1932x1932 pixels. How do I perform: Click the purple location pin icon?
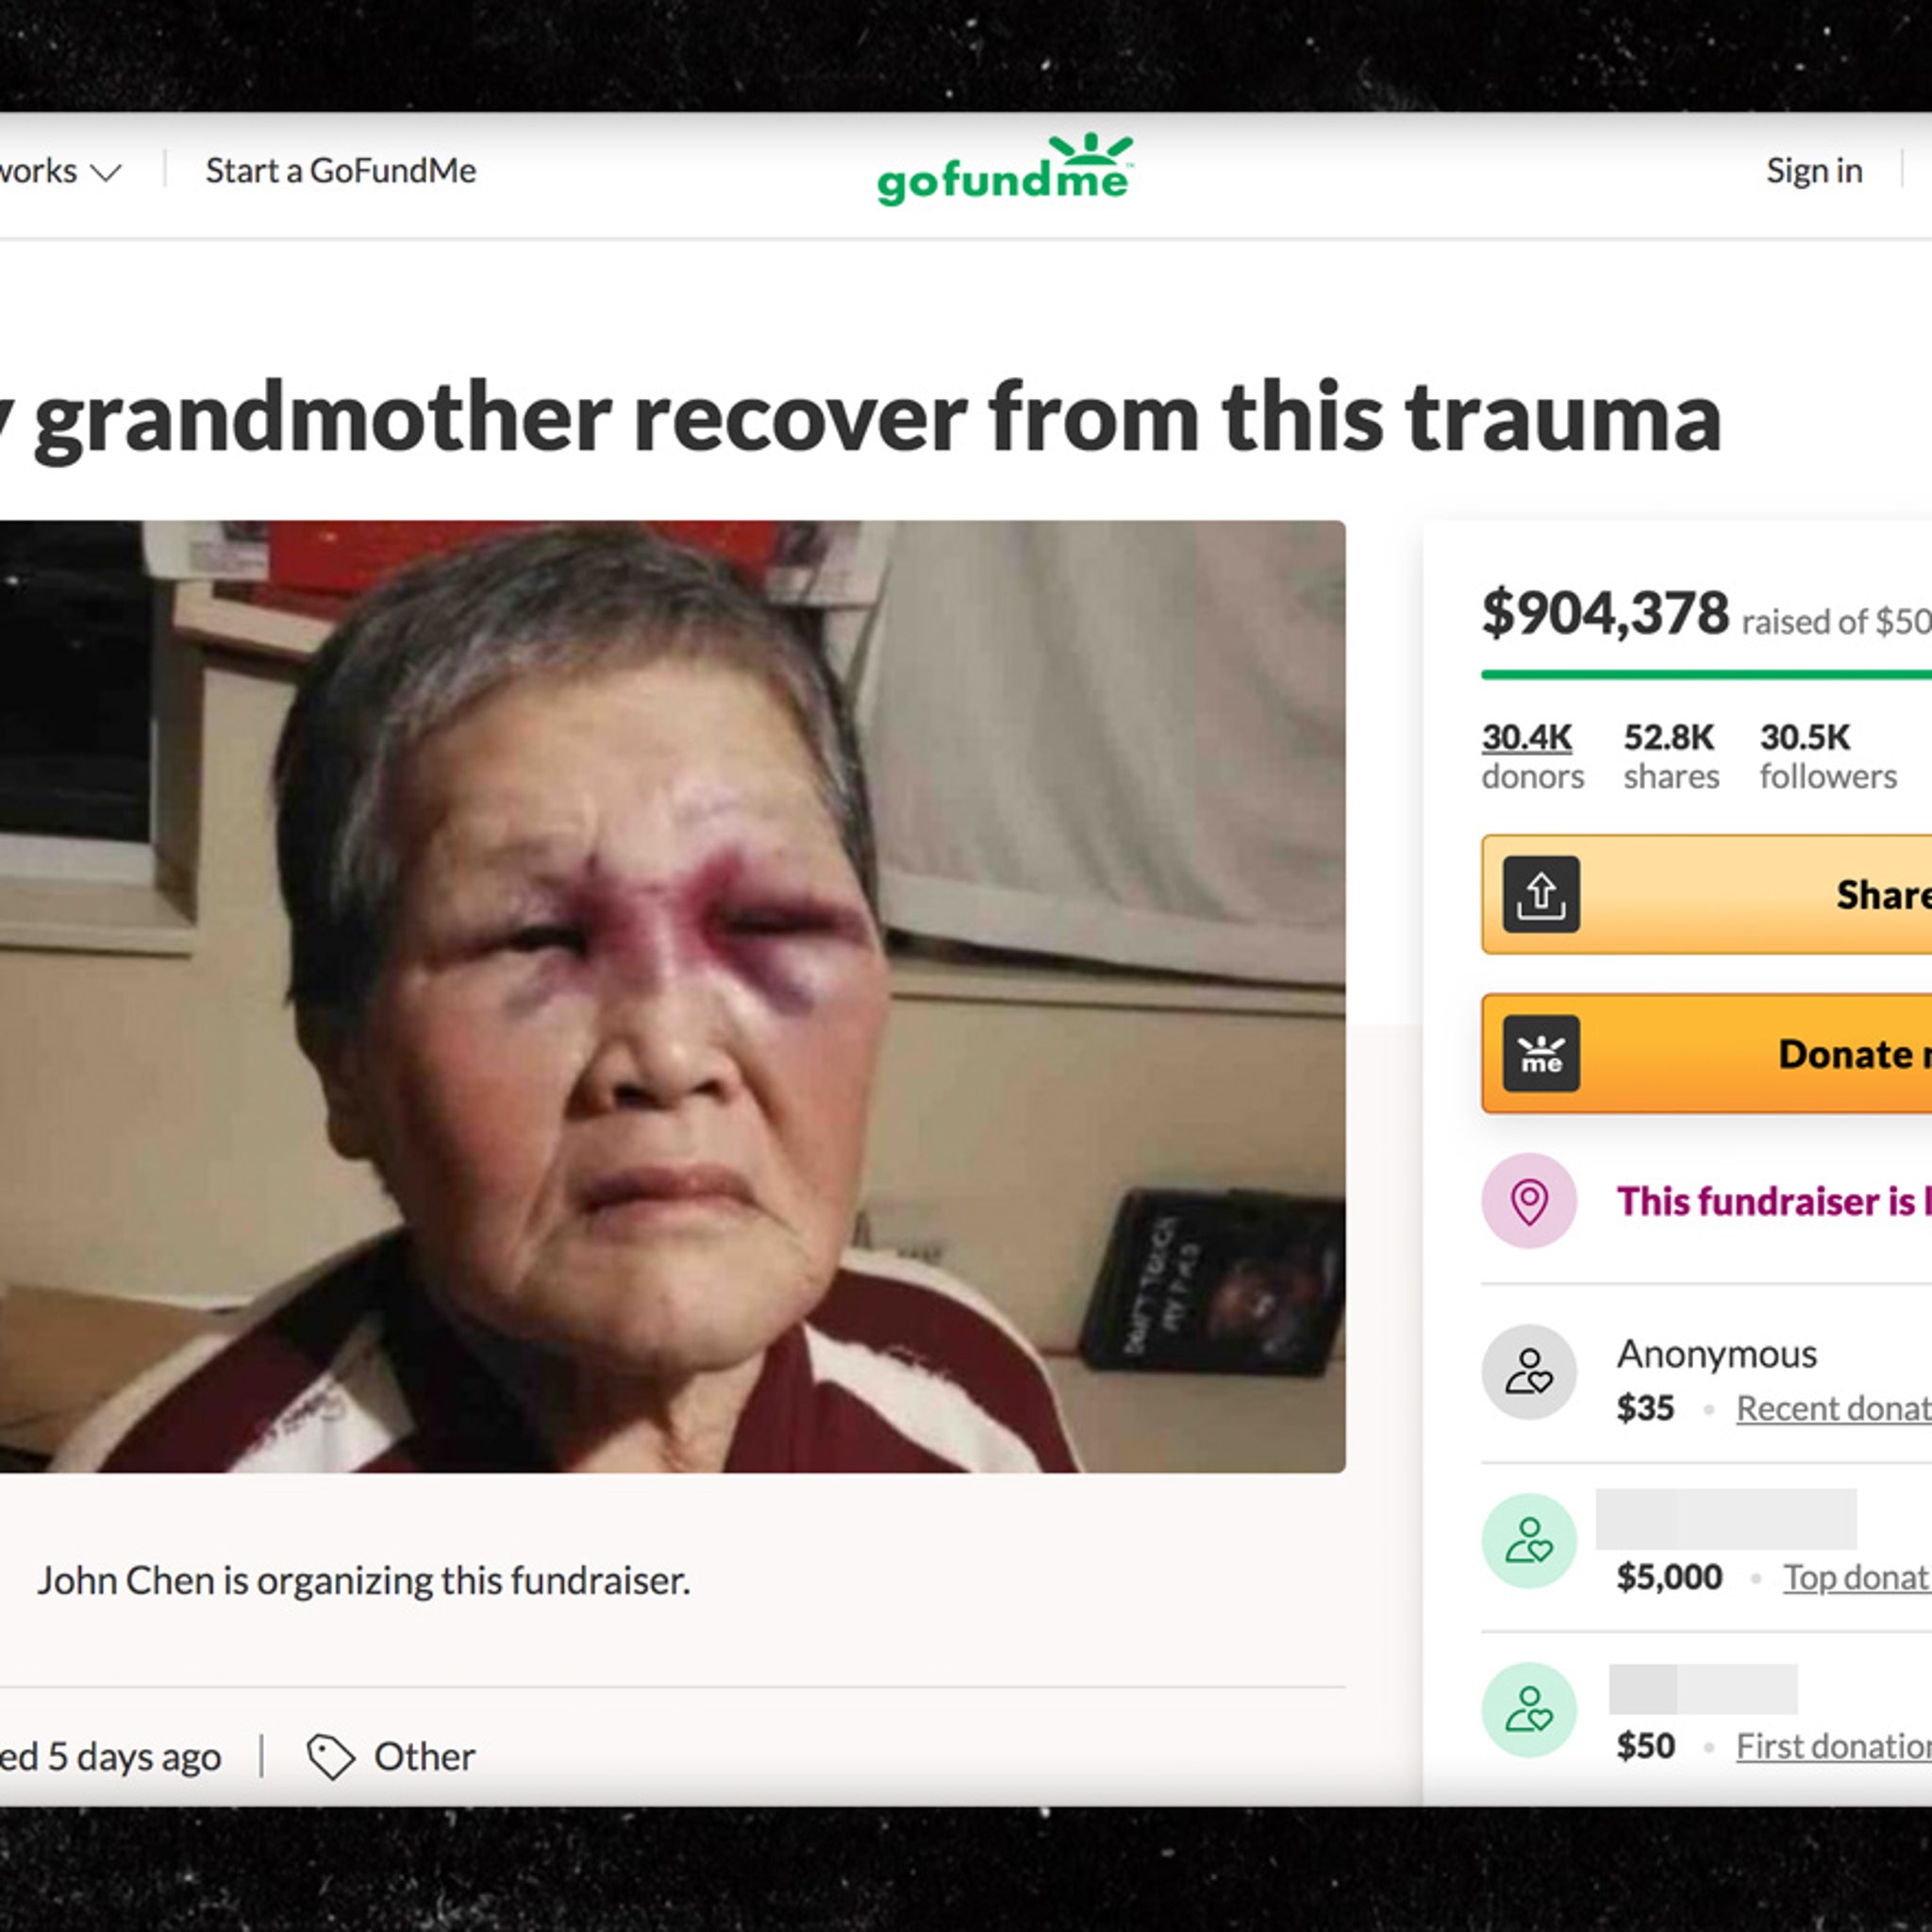(1529, 1200)
